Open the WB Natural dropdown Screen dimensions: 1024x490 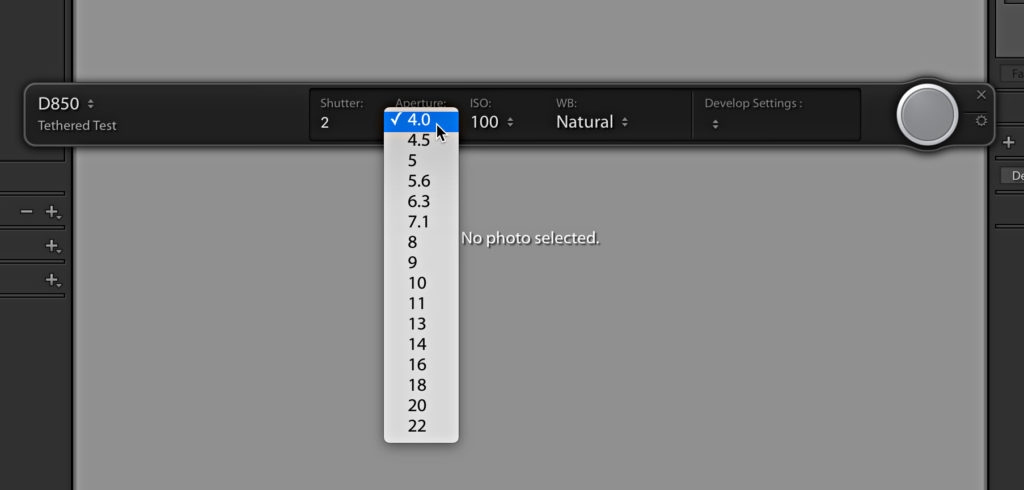[x=592, y=122]
